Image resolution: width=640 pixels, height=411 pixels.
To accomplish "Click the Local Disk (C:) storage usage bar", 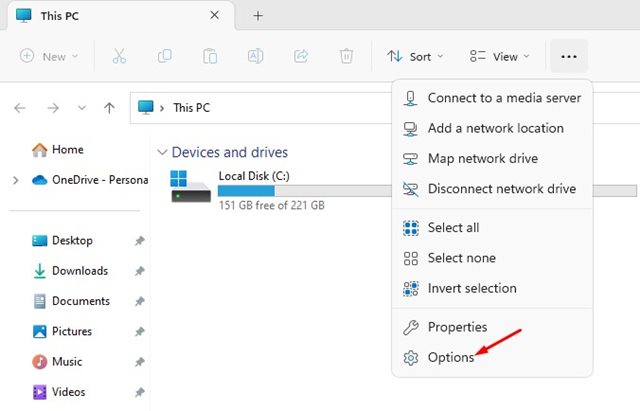I will tap(427, 191).
